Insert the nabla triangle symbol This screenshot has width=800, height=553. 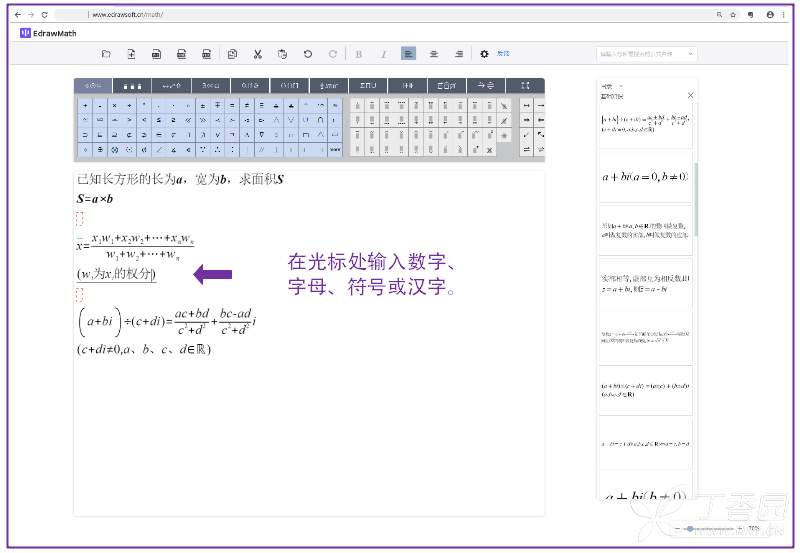262,135
